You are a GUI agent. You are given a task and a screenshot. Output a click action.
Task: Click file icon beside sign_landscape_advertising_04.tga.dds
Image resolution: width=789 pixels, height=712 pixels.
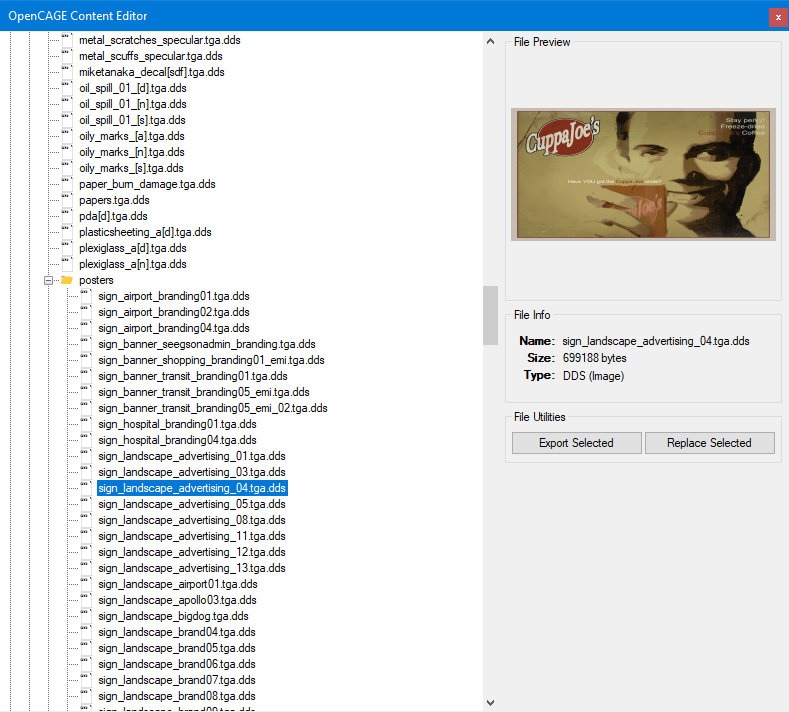(86, 488)
